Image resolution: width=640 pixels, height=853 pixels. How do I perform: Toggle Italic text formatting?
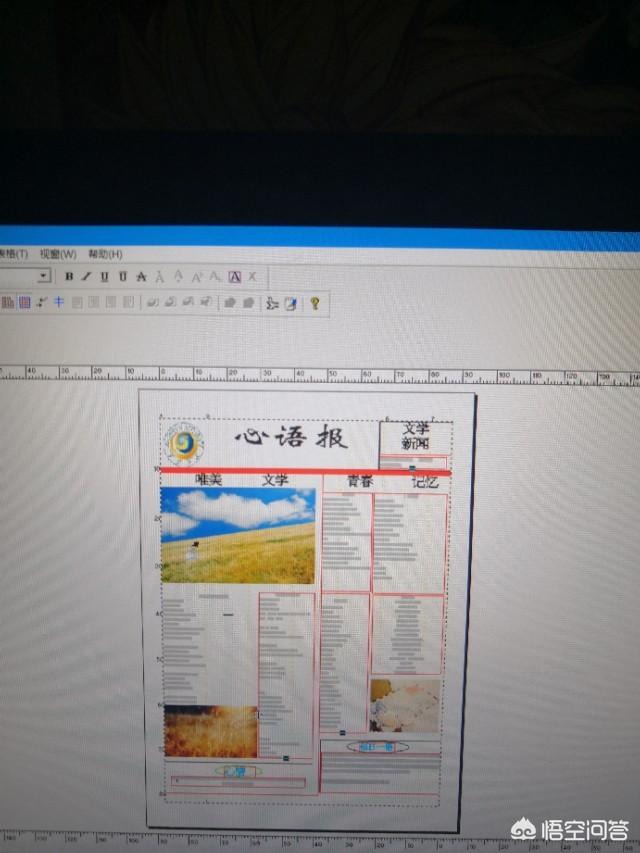click(x=86, y=277)
